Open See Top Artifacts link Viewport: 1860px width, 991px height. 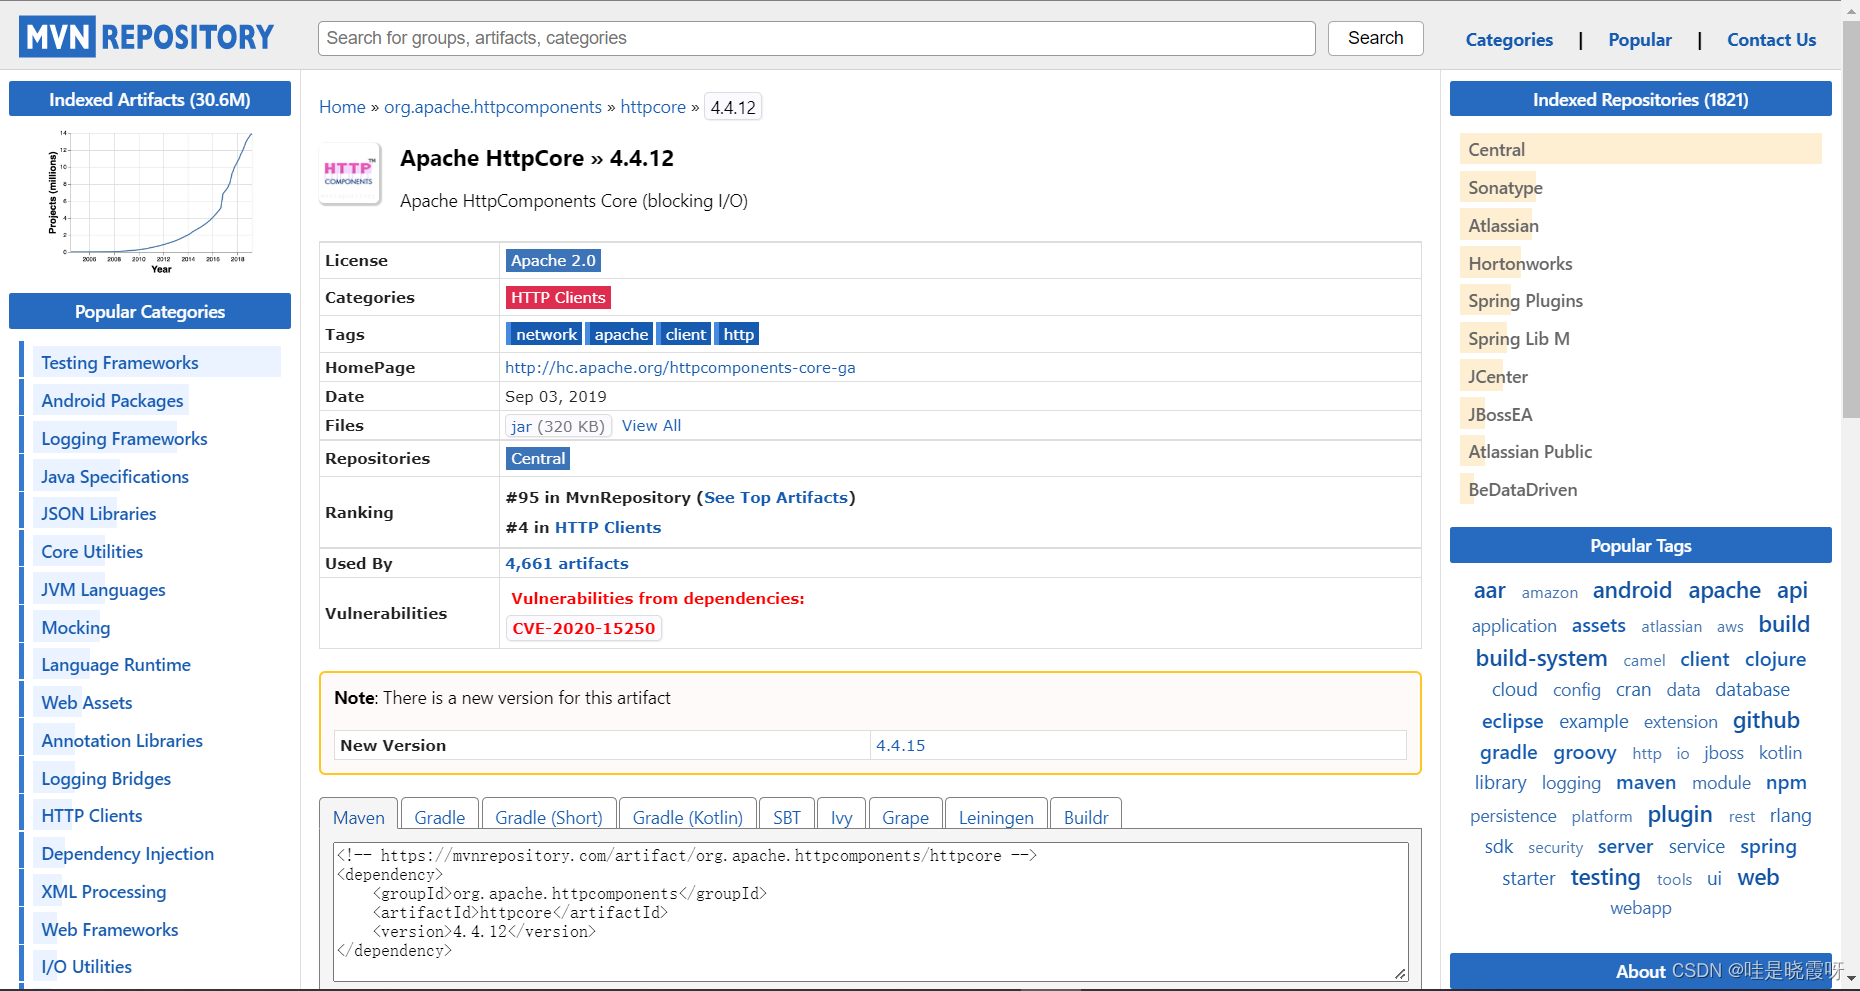coord(776,497)
